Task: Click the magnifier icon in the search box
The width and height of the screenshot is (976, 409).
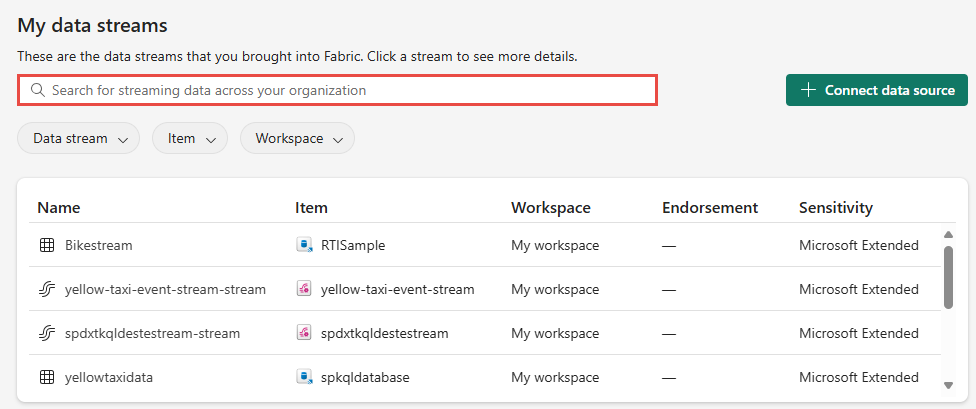Action: coord(38,90)
